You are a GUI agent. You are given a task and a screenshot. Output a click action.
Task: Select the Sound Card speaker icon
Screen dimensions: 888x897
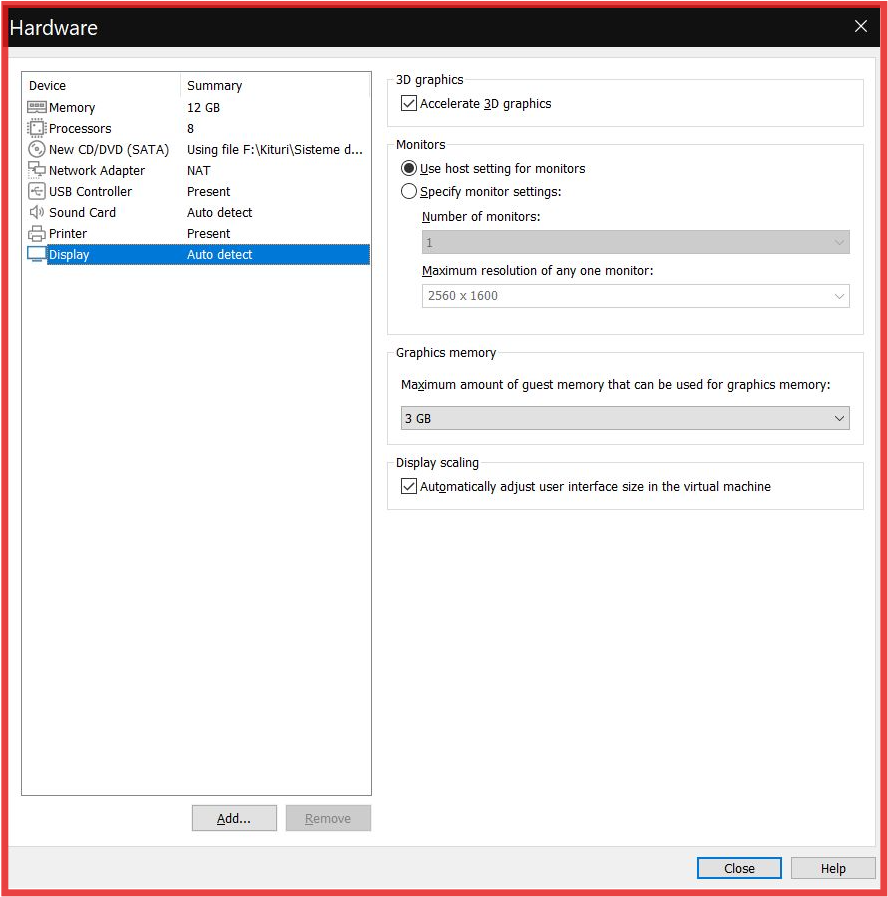(x=37, y=212)
